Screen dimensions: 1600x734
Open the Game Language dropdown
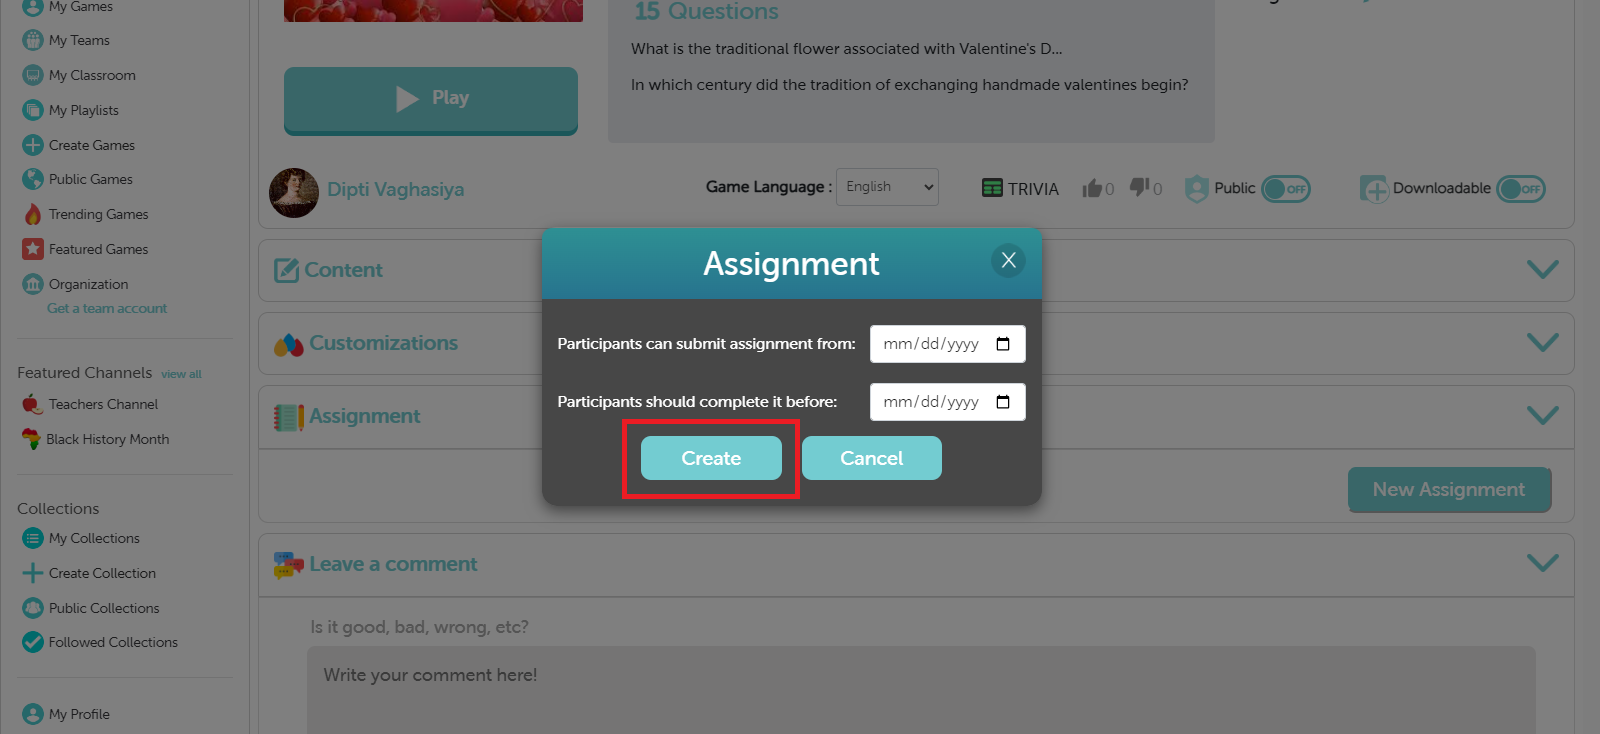coord(887,187)
